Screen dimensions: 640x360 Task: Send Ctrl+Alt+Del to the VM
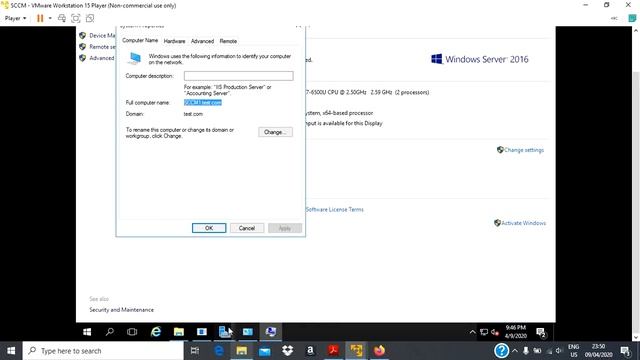pyautogui.click(x=62, y=18)
